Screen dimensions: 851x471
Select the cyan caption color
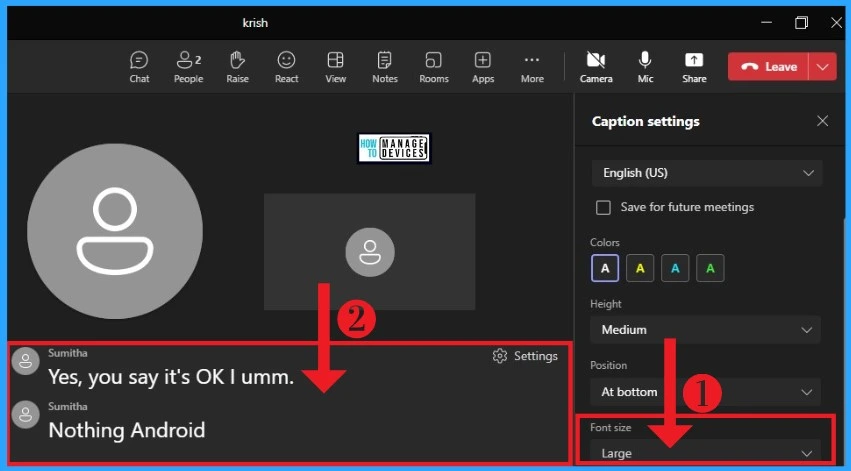tap(675, 268)
